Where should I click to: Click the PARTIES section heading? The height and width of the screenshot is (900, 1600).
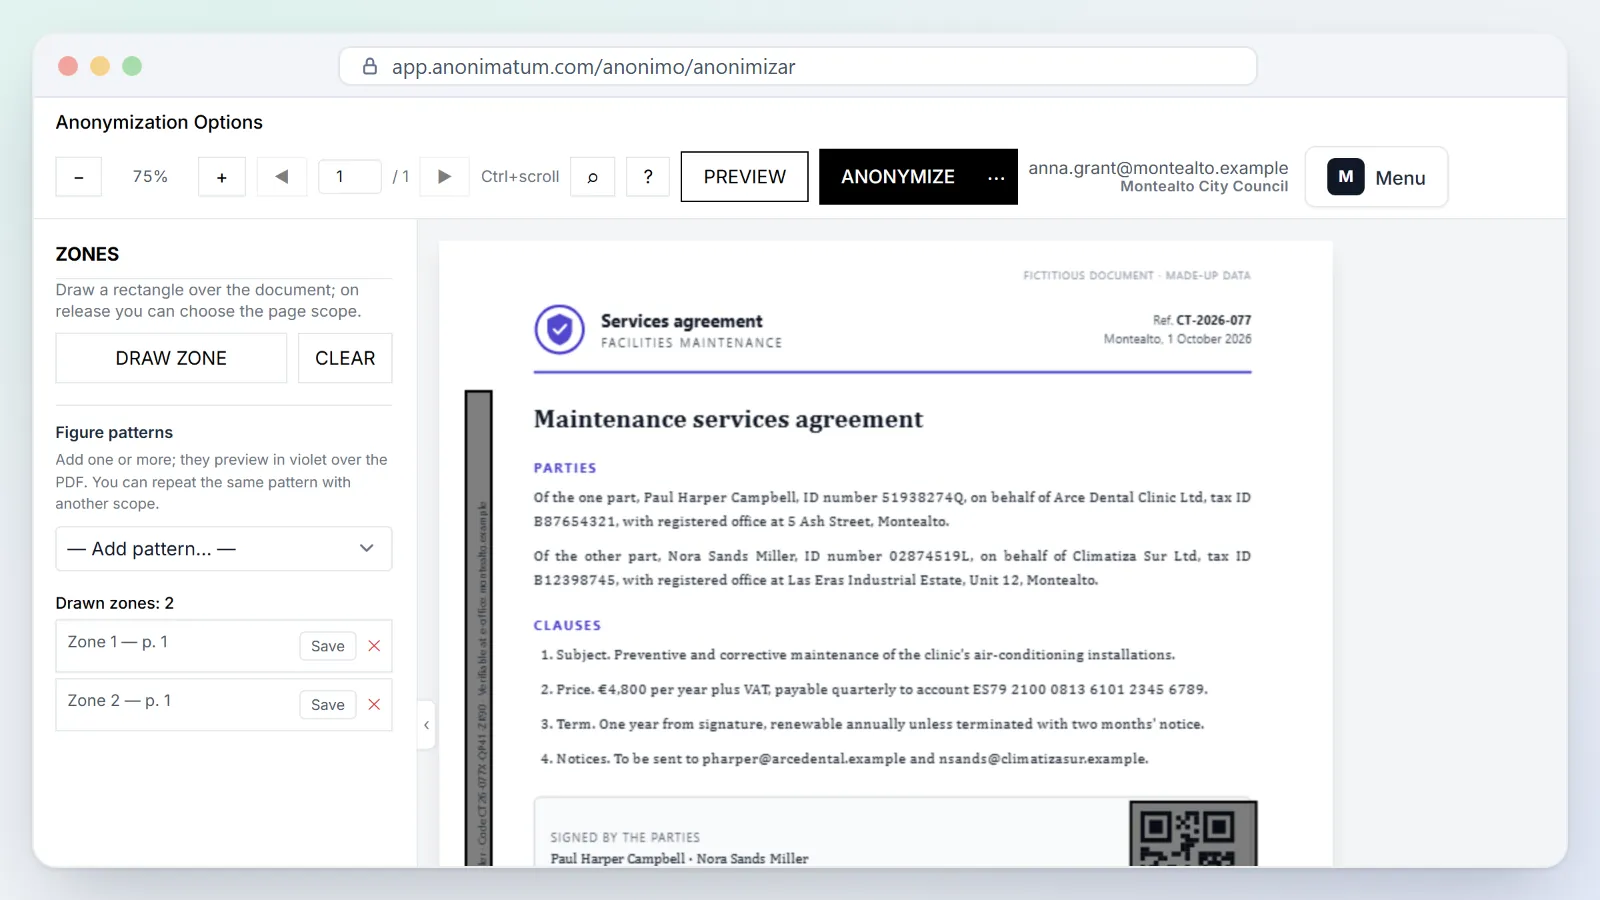pos(565,468)
